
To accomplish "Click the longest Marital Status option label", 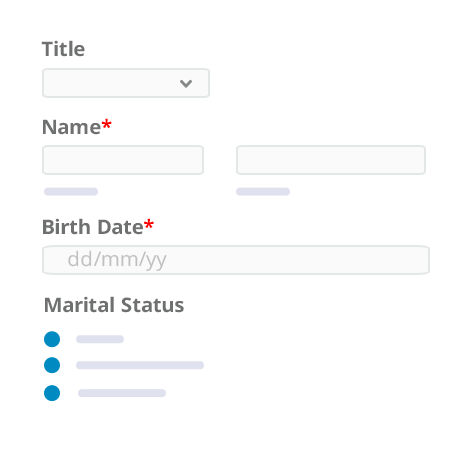I will [140, 365].
